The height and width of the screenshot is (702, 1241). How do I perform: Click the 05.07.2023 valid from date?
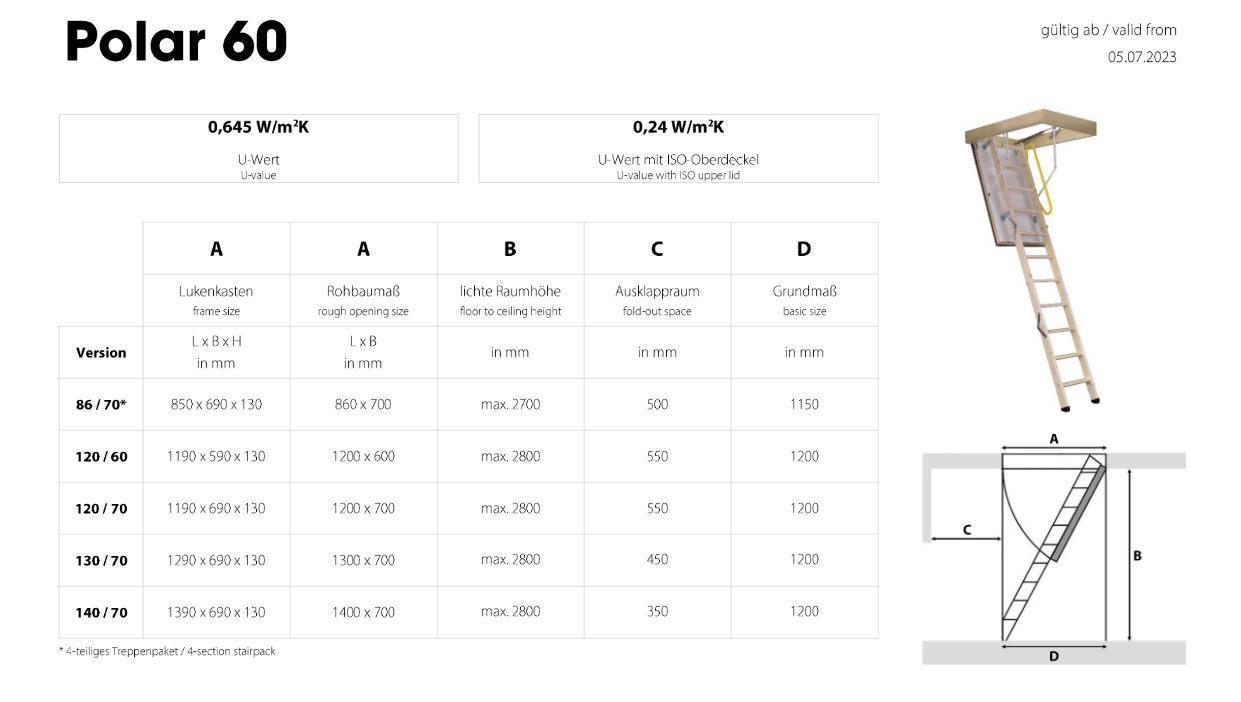point(1141,57)
